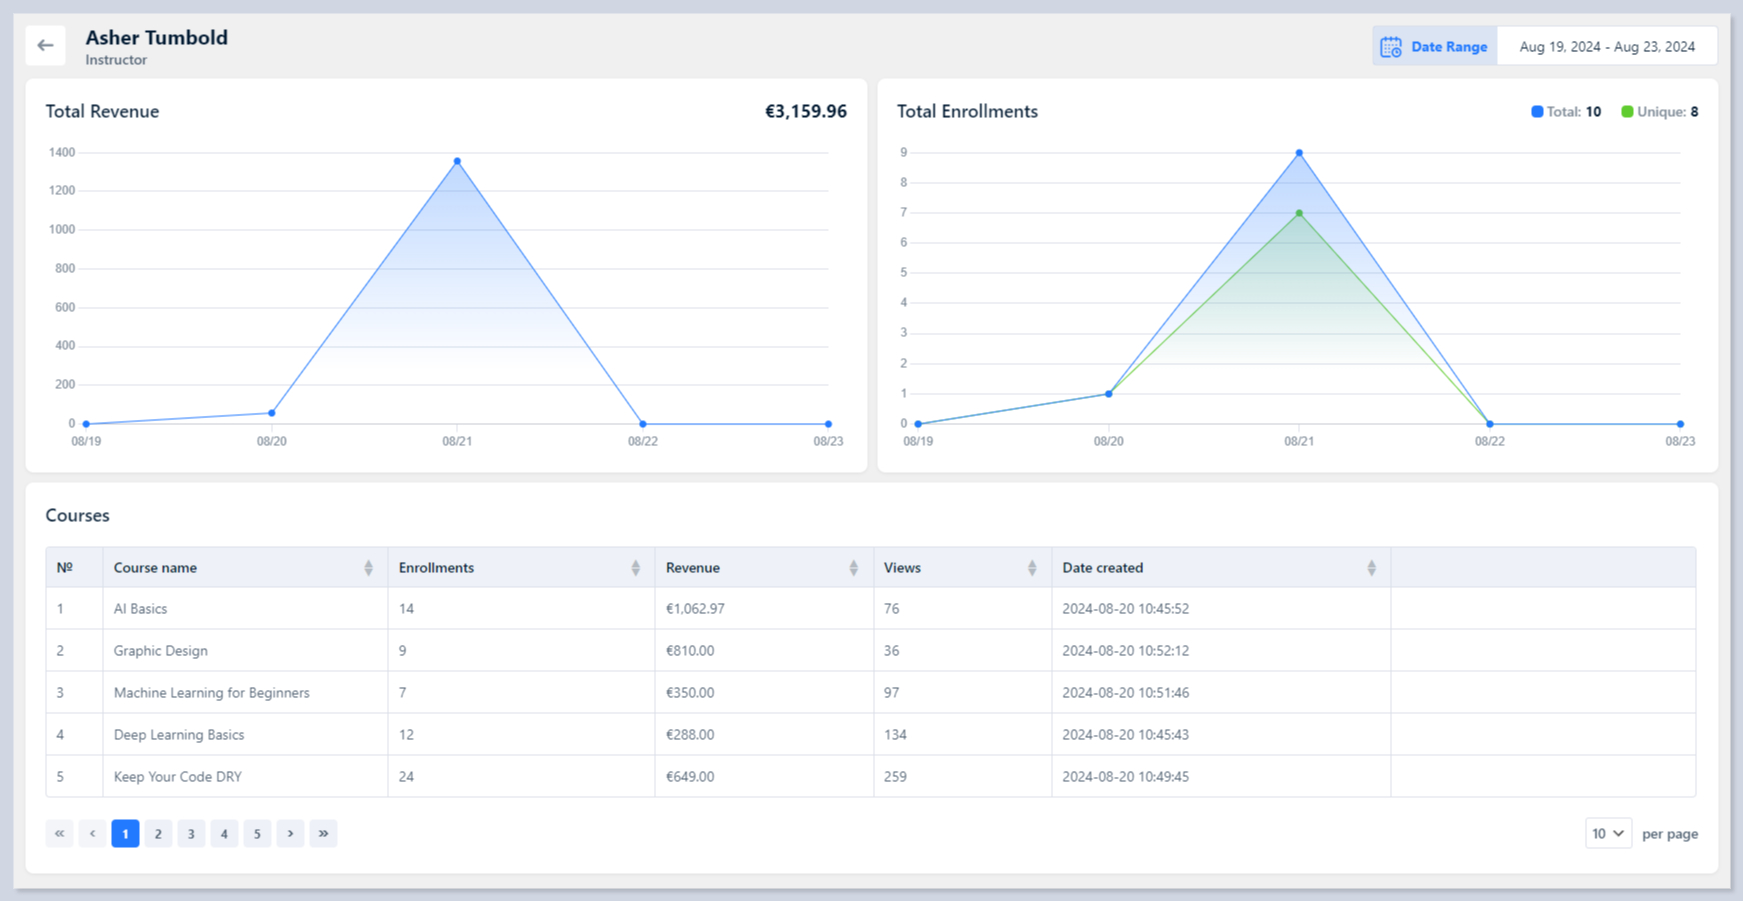Click the 08/21 peak point on revenue chart
1743x901 pixels.
[457, 161]
